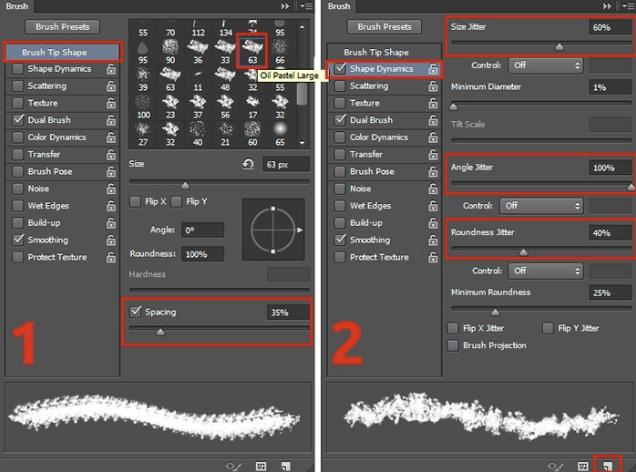The height and width of the screenshot is (472, 636).
Task: Collapse left Brush panel with double arrows
Action: [285, 6]
